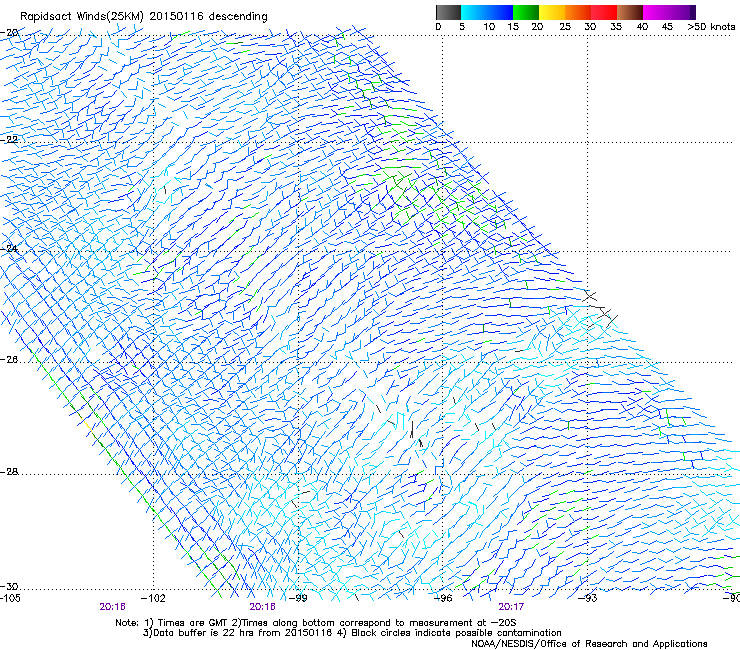Viewport: 740px width, 650px height.
Task: Select the '-96' longitude label
Action: click(443, 598)
